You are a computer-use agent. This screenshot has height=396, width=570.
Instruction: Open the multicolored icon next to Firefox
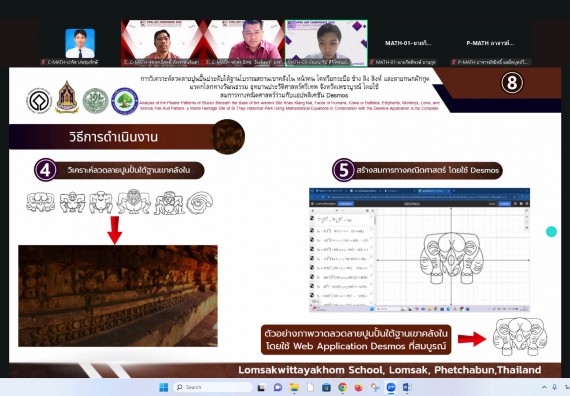pyautogui.click(x=375, y=388)
